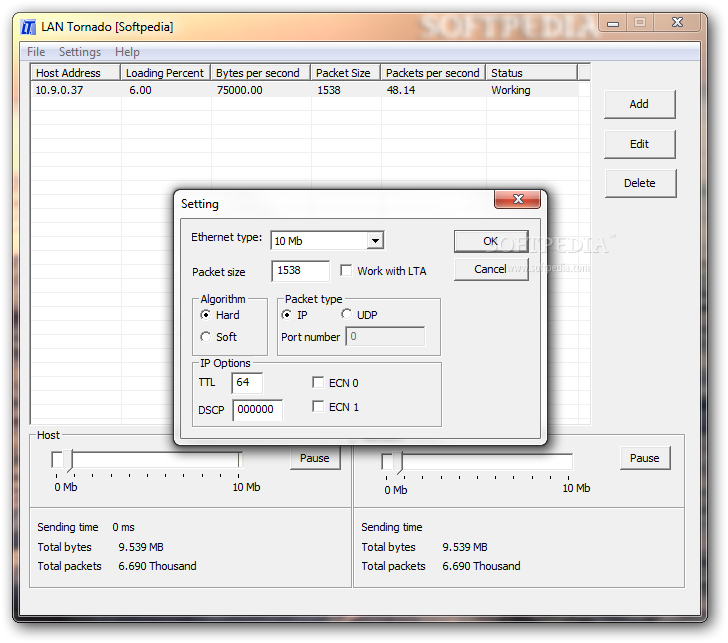Close the Setting dialog with the red X
The height and width of the screenshot is (643, 728).
[x=518, y=199]
